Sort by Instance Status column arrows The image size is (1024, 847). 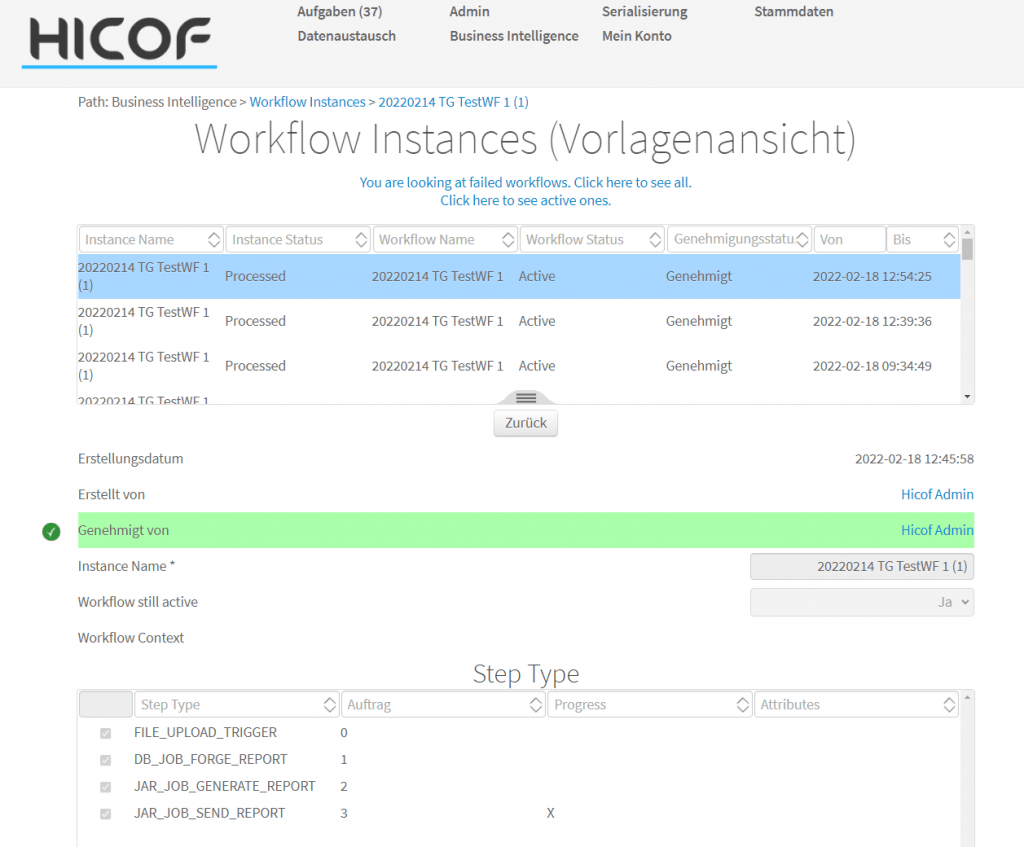[x=361, y=240]
